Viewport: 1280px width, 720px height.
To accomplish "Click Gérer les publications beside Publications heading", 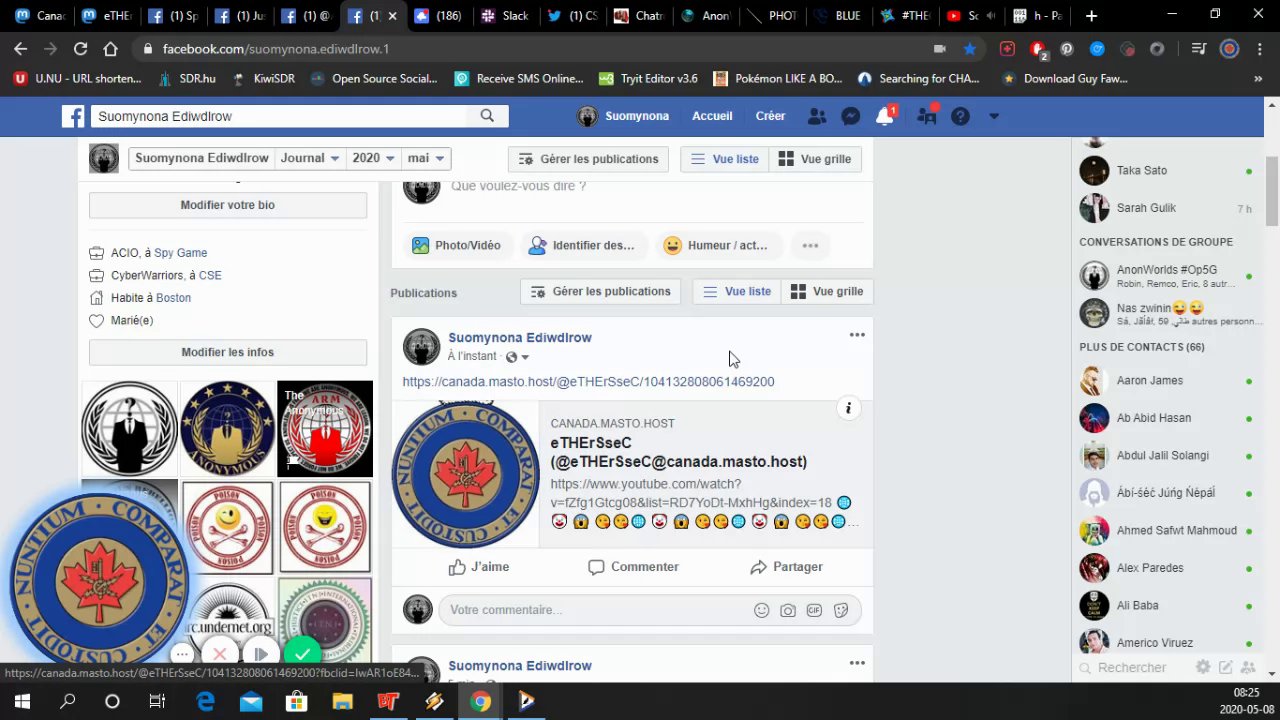I will (x=601, y=291).
